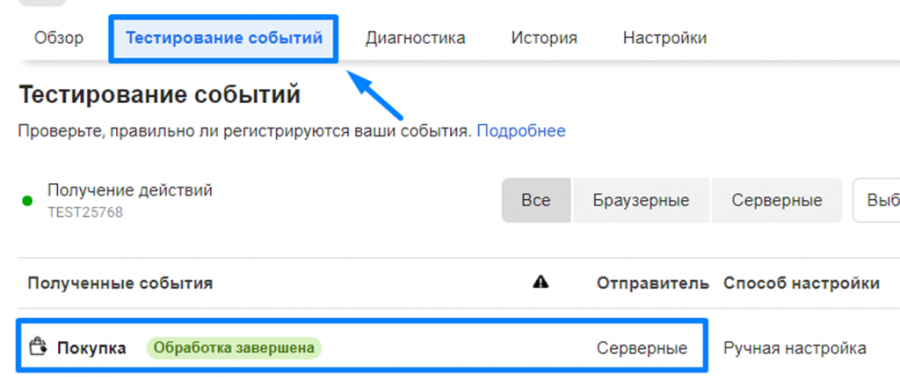Click the Ручная настройка cell

tap(794, 348)
